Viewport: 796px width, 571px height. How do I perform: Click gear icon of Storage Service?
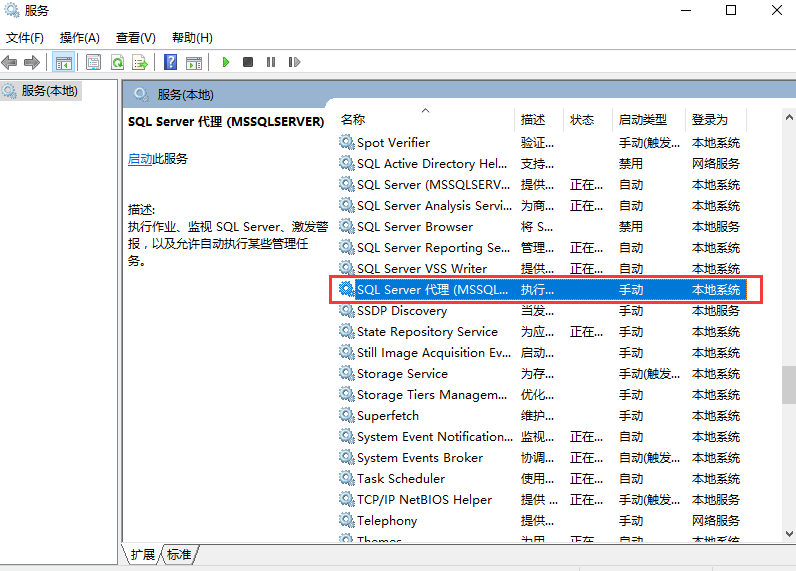tap(347, 373)
